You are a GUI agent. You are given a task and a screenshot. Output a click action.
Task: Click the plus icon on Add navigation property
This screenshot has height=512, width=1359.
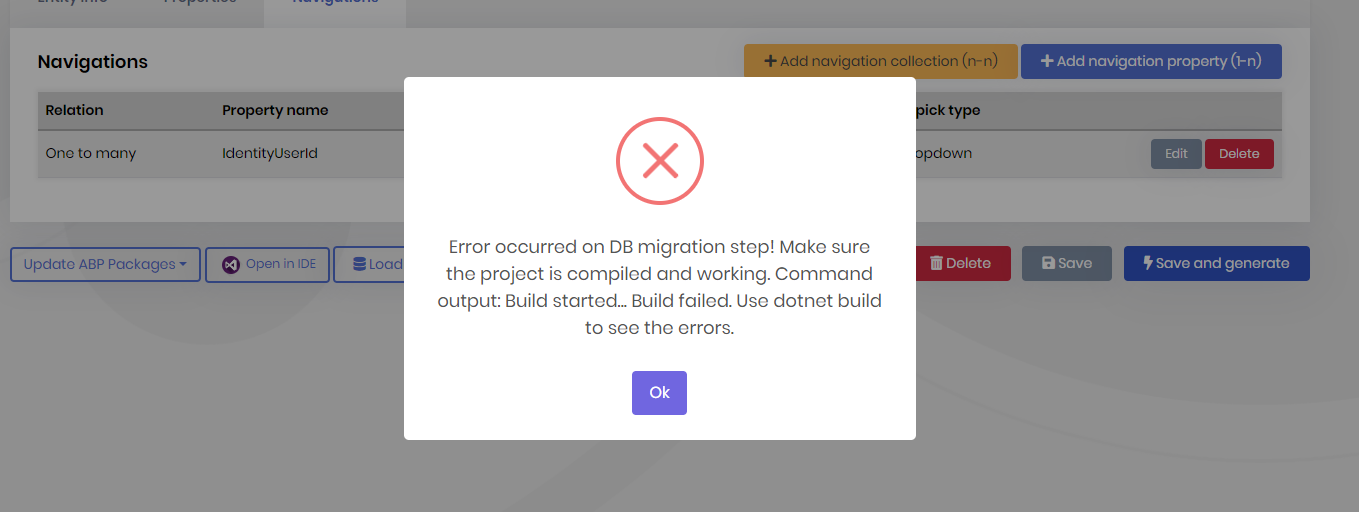pos(1047,61)
